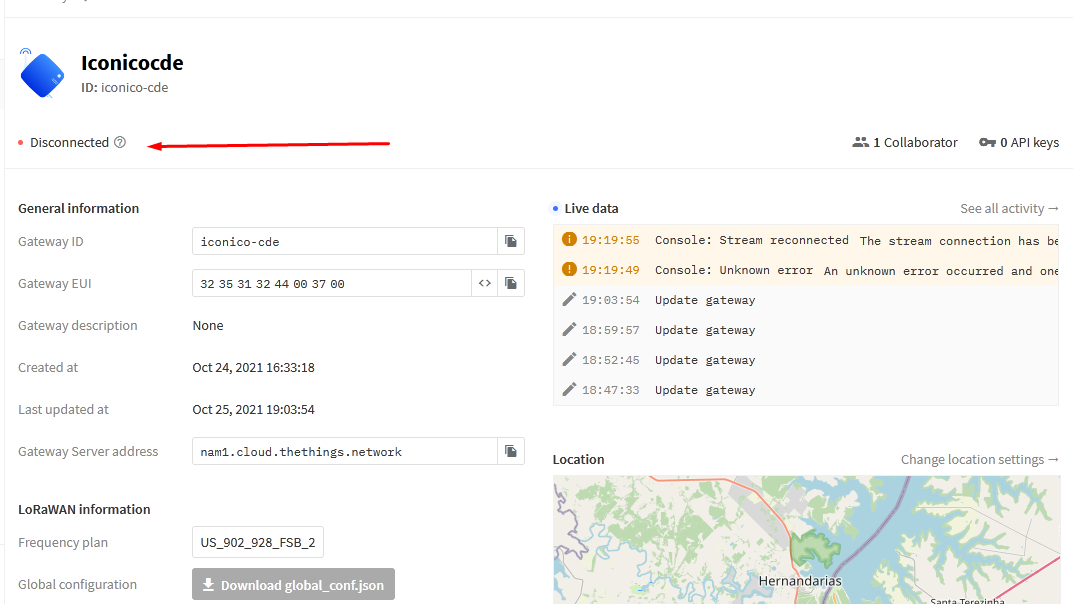The image size is (1073, 604).
Task: Copy the Gateway ID to clipboard
Action: pyautogui.click(x=510, y=241)
